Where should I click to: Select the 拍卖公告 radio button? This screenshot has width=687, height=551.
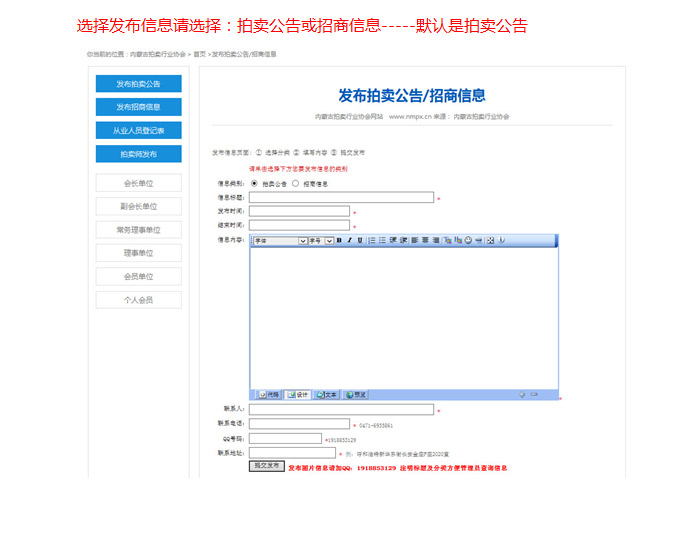(254, 184)
